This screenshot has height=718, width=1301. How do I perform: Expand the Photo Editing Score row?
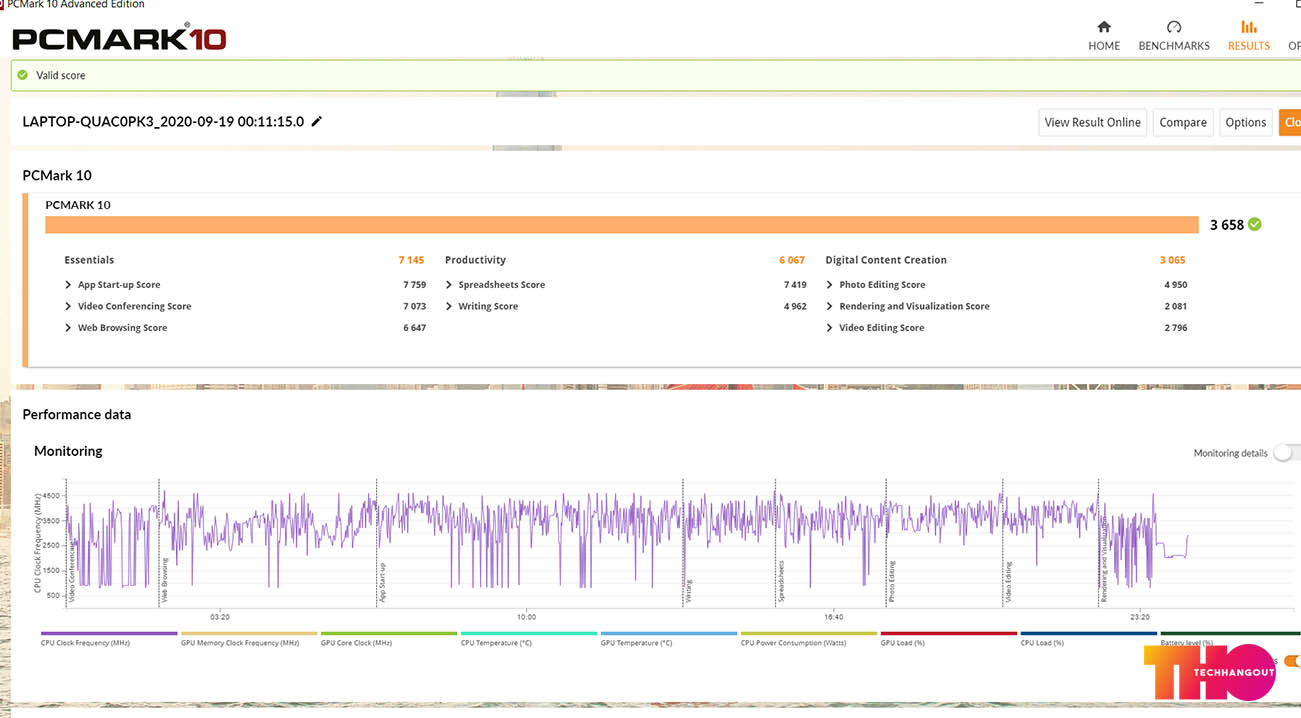tap(830, 285)
